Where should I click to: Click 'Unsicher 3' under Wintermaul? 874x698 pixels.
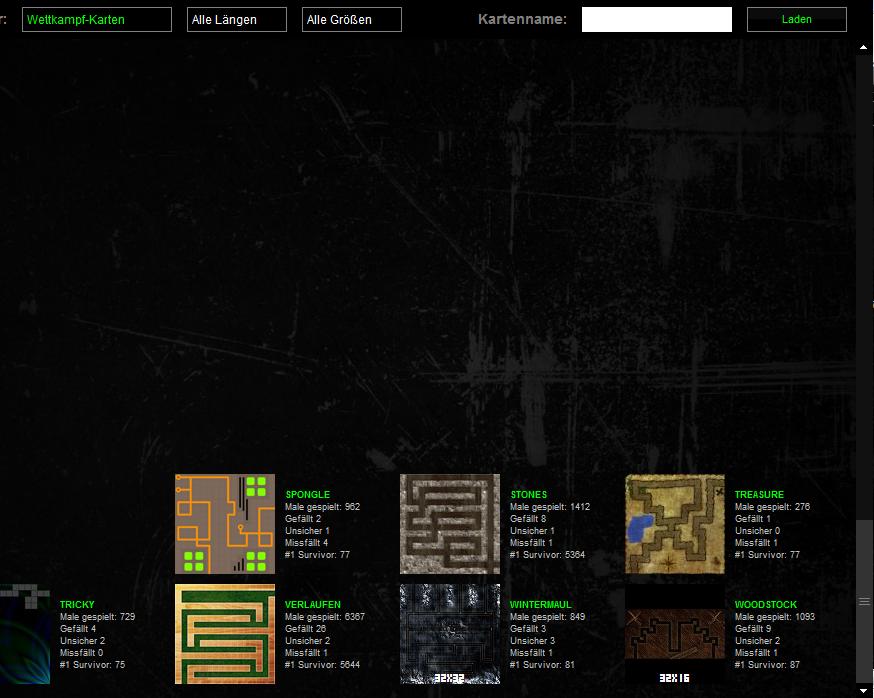[532, 641]
